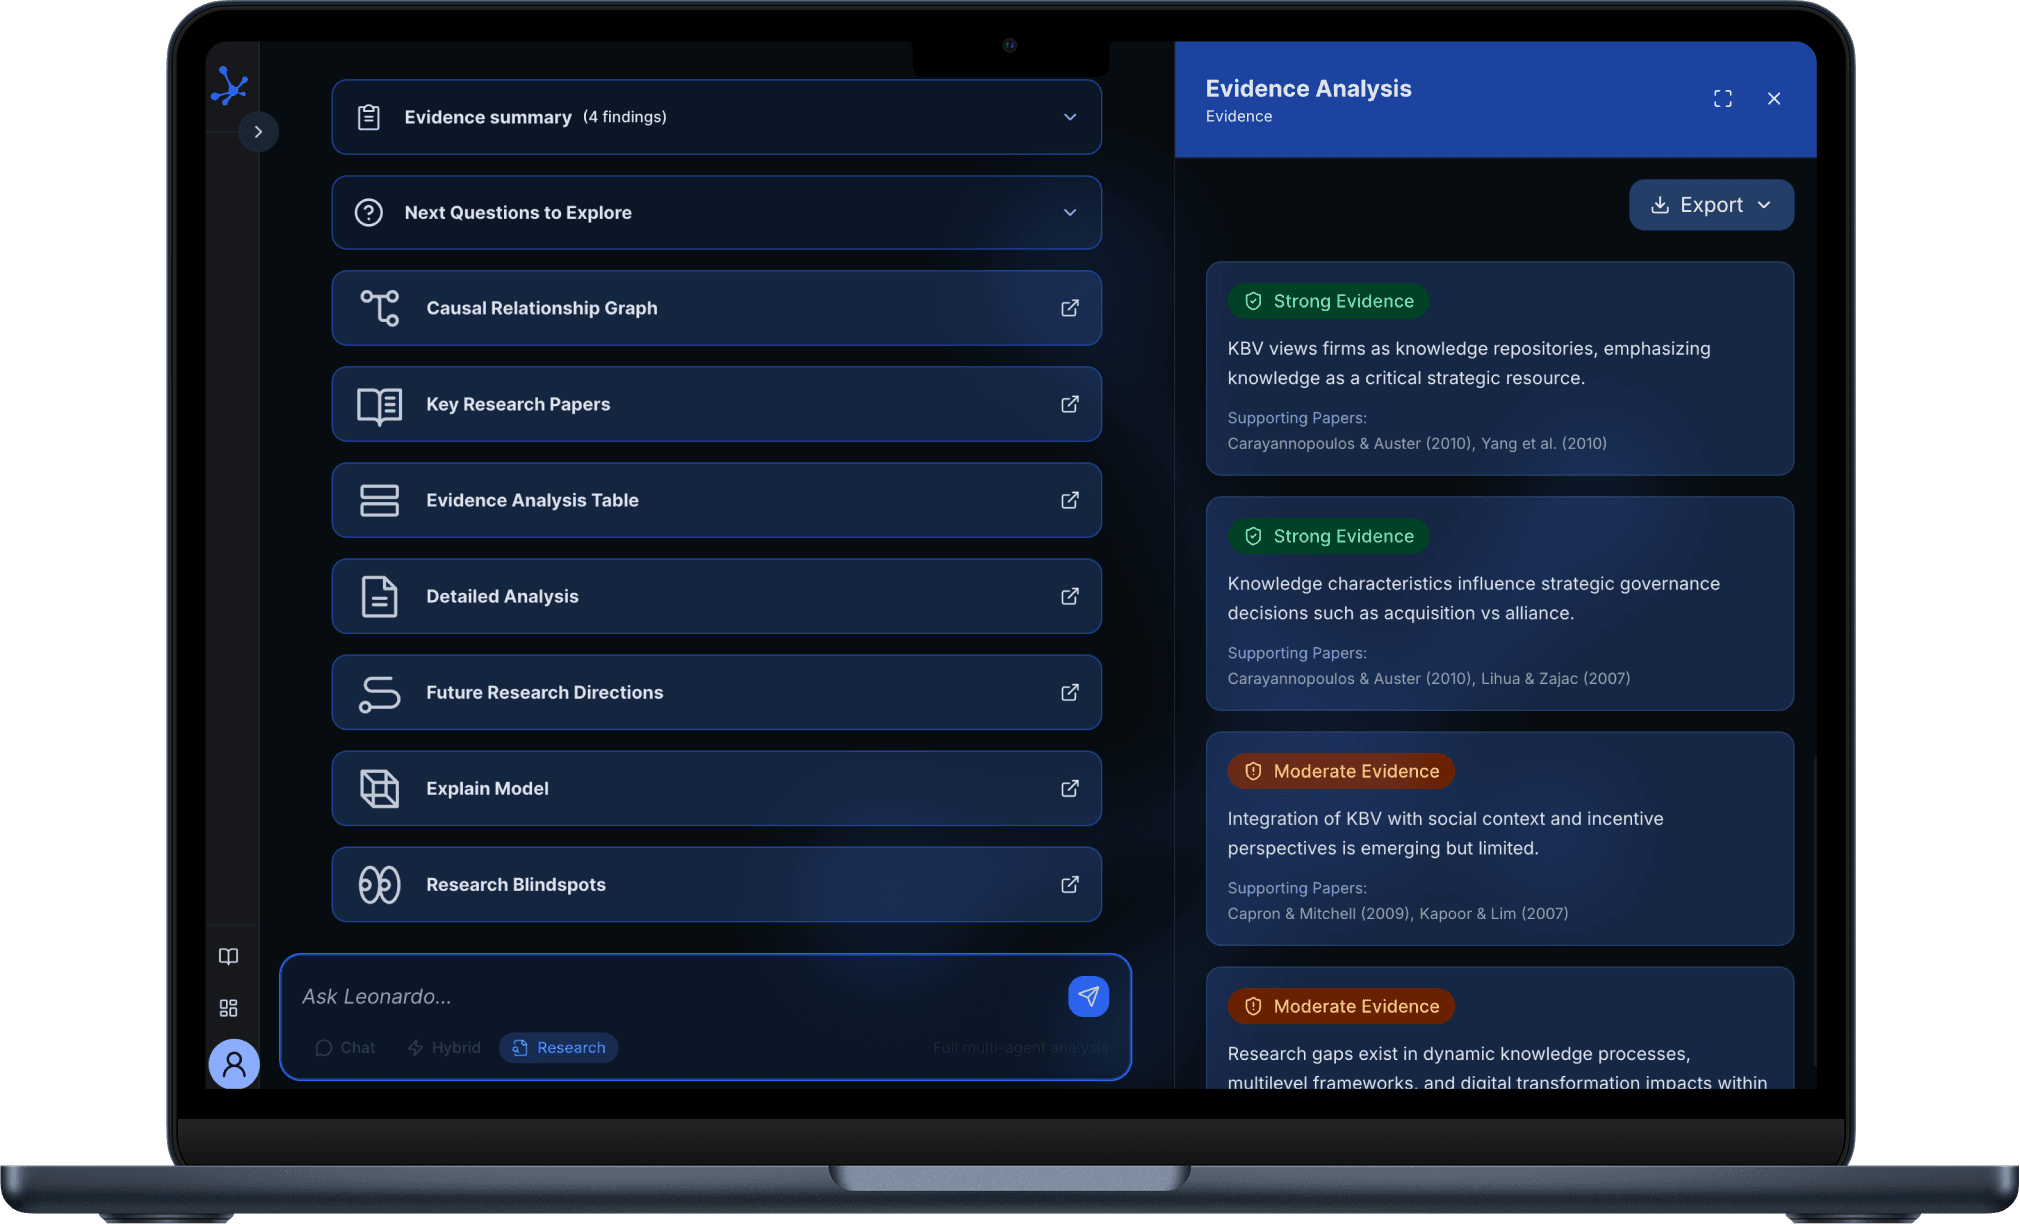Open the user profile avatar

pyautogui.click(x=233, y=1064)
